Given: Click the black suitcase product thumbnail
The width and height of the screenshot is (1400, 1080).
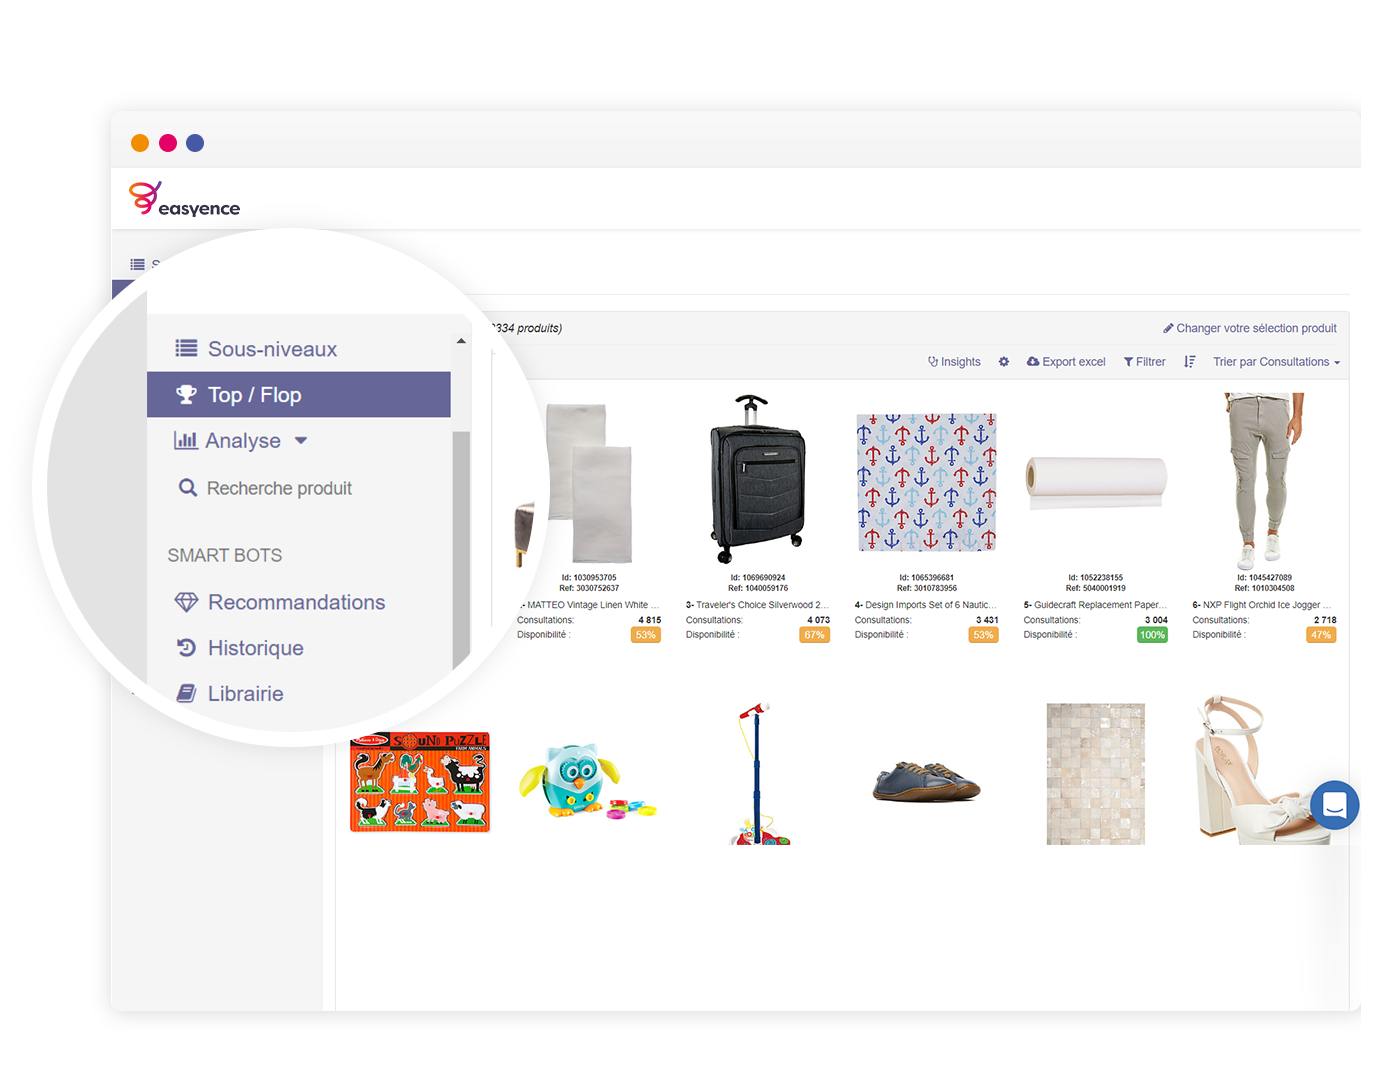Looking at the screenshot, I should [757, 480].
